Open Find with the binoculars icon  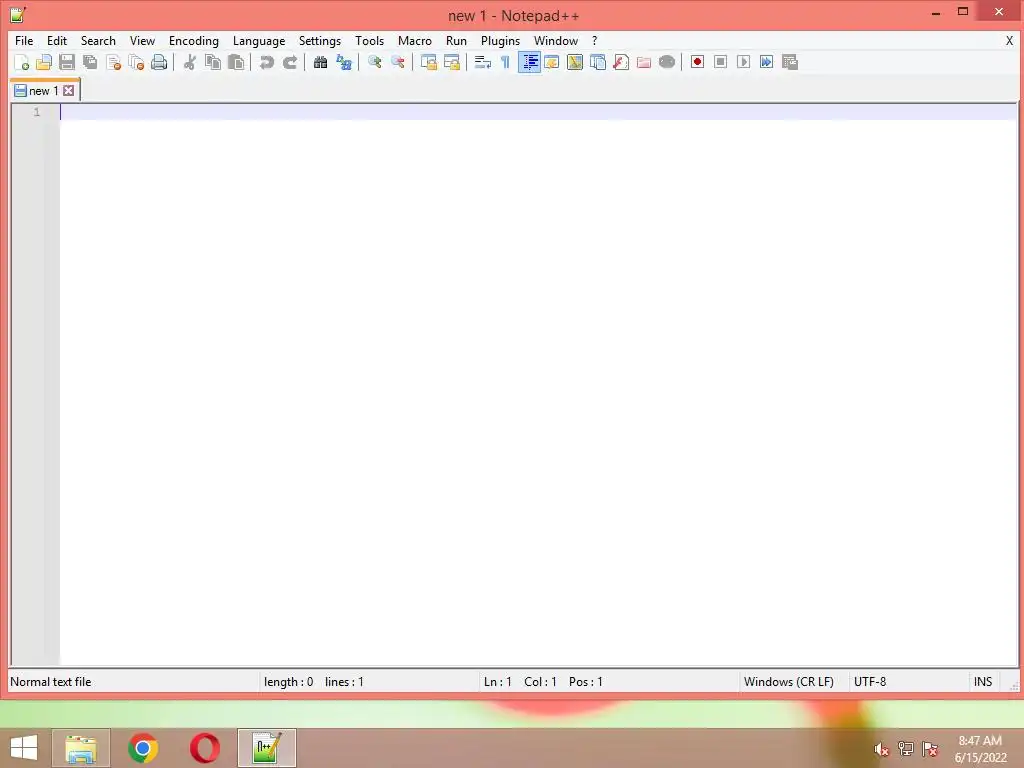click(320, 62)
